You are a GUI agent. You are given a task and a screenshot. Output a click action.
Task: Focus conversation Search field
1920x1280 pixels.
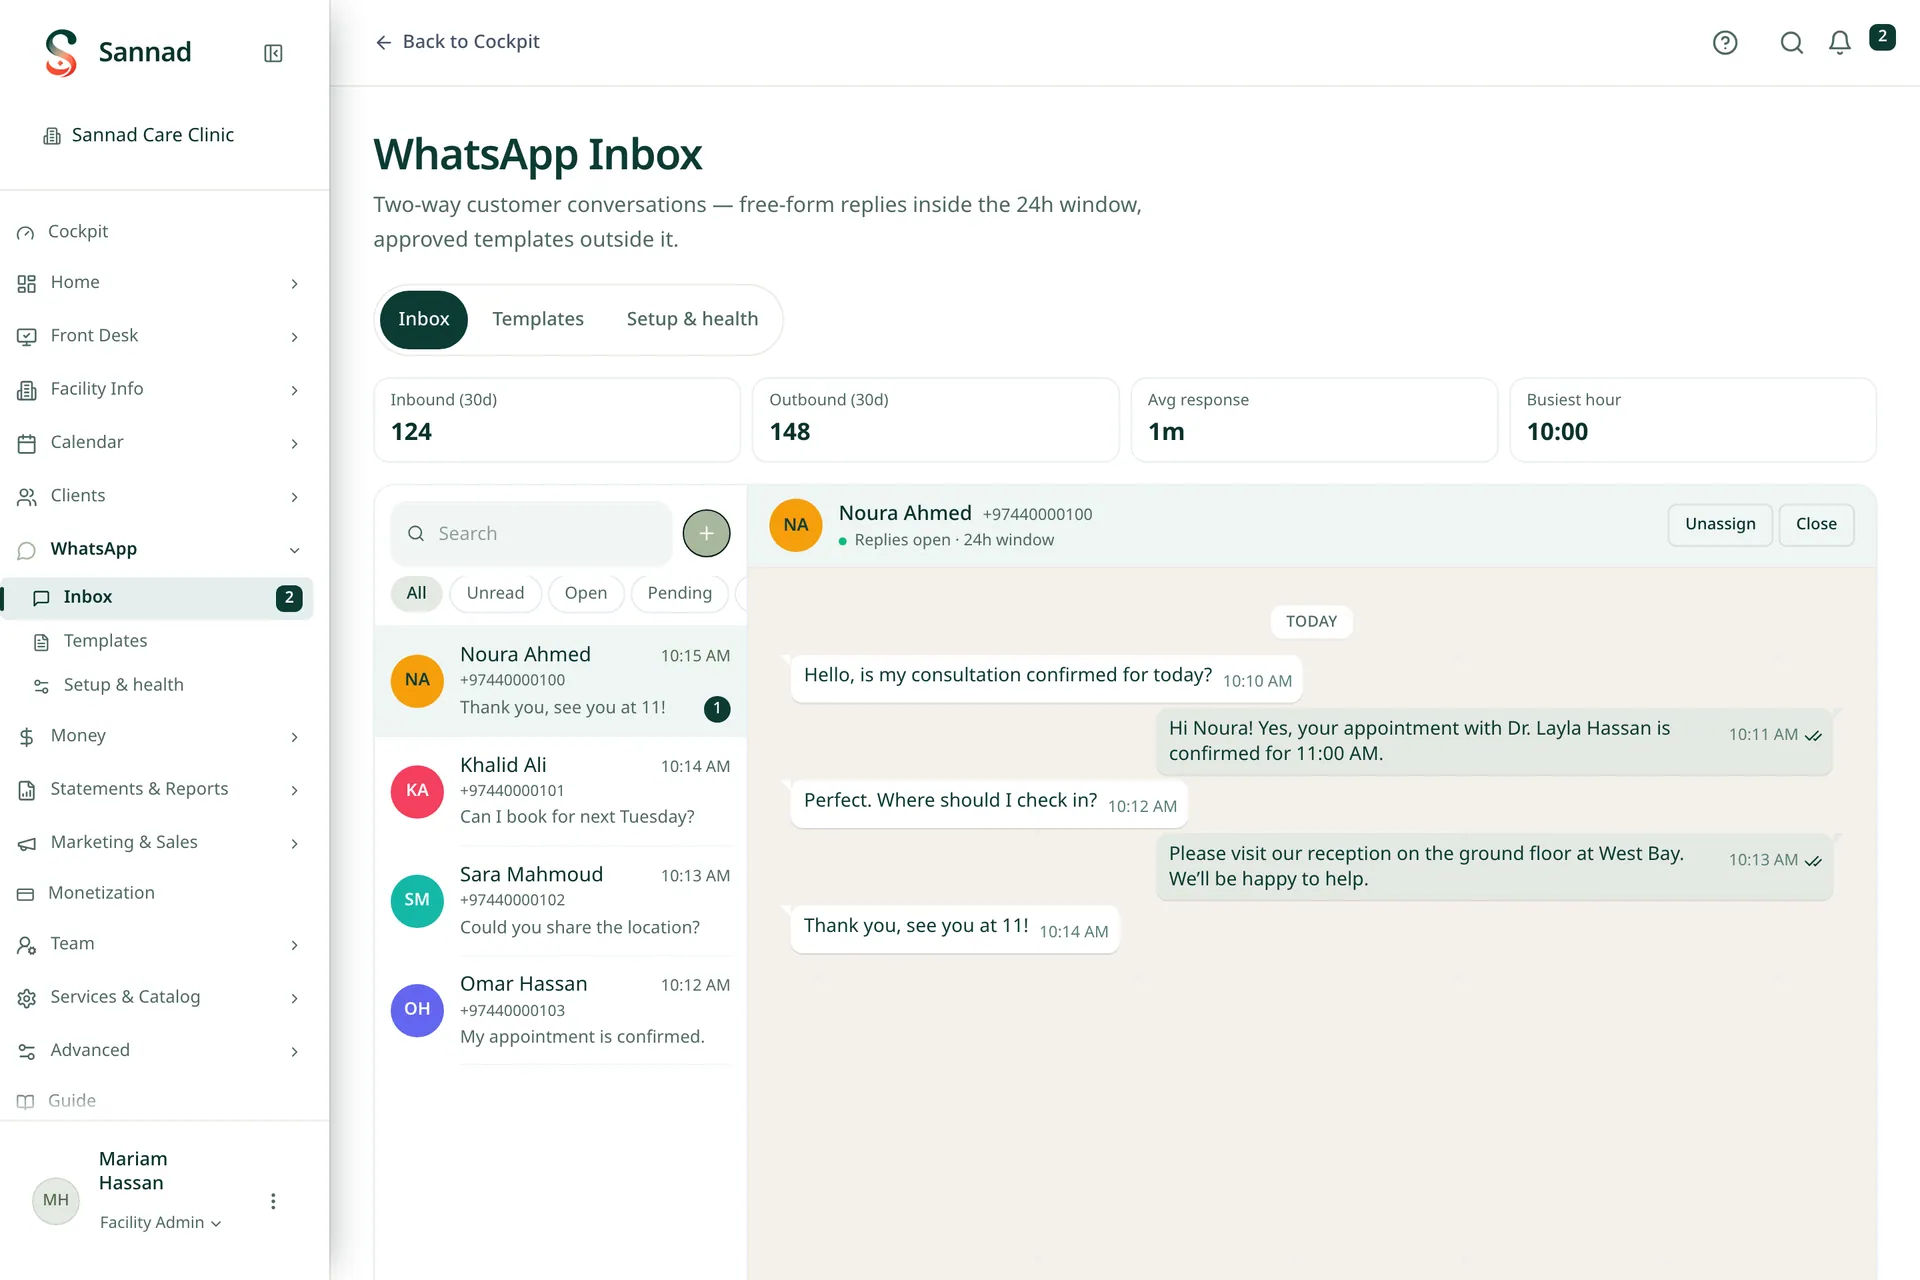(x=532, y=534)
